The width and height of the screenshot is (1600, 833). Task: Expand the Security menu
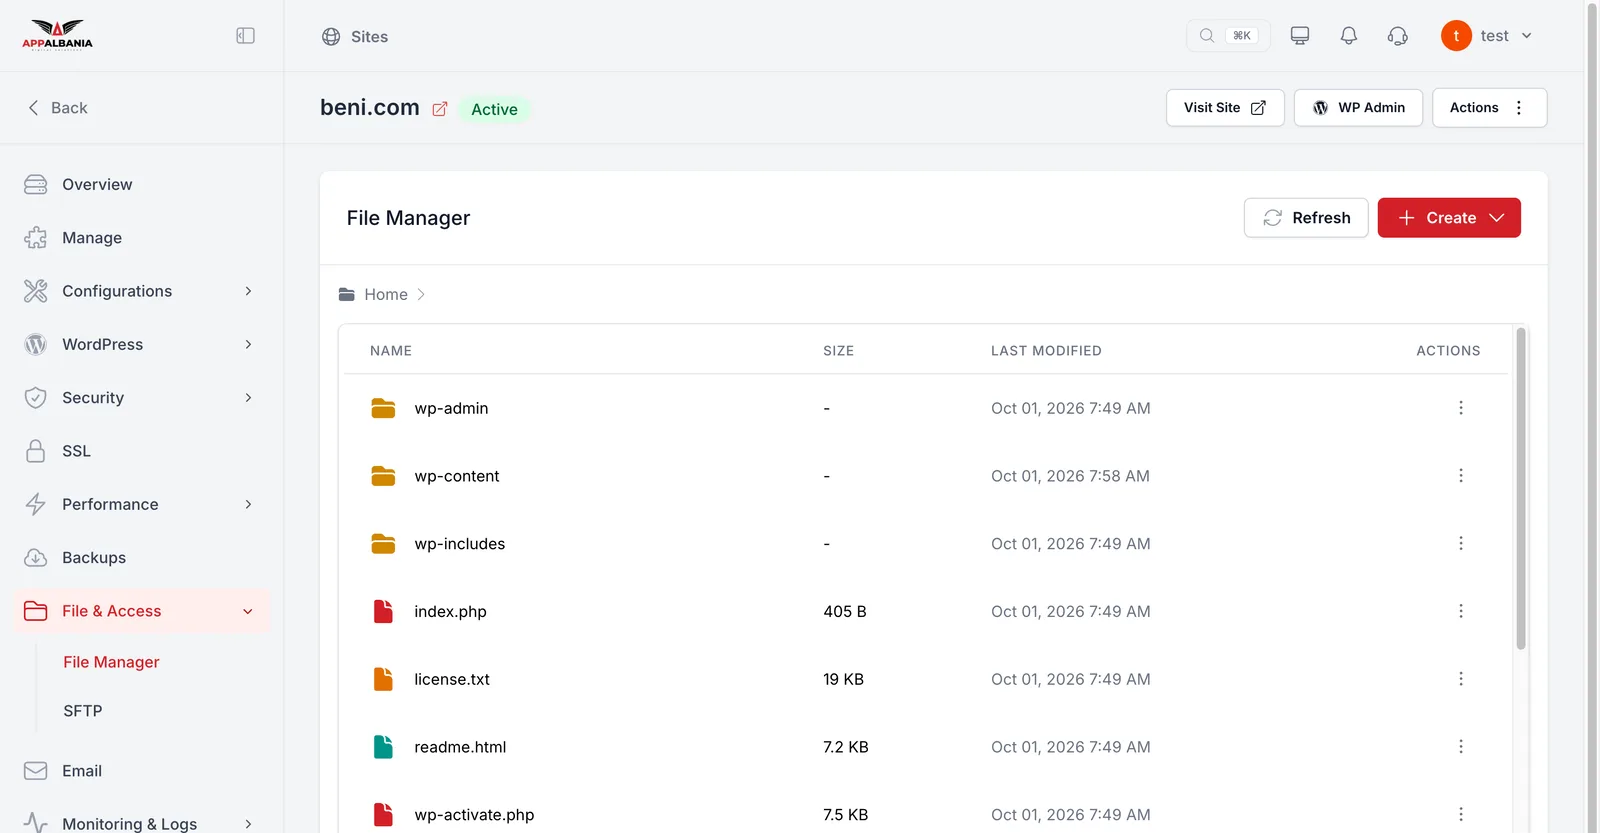point(142,398)
